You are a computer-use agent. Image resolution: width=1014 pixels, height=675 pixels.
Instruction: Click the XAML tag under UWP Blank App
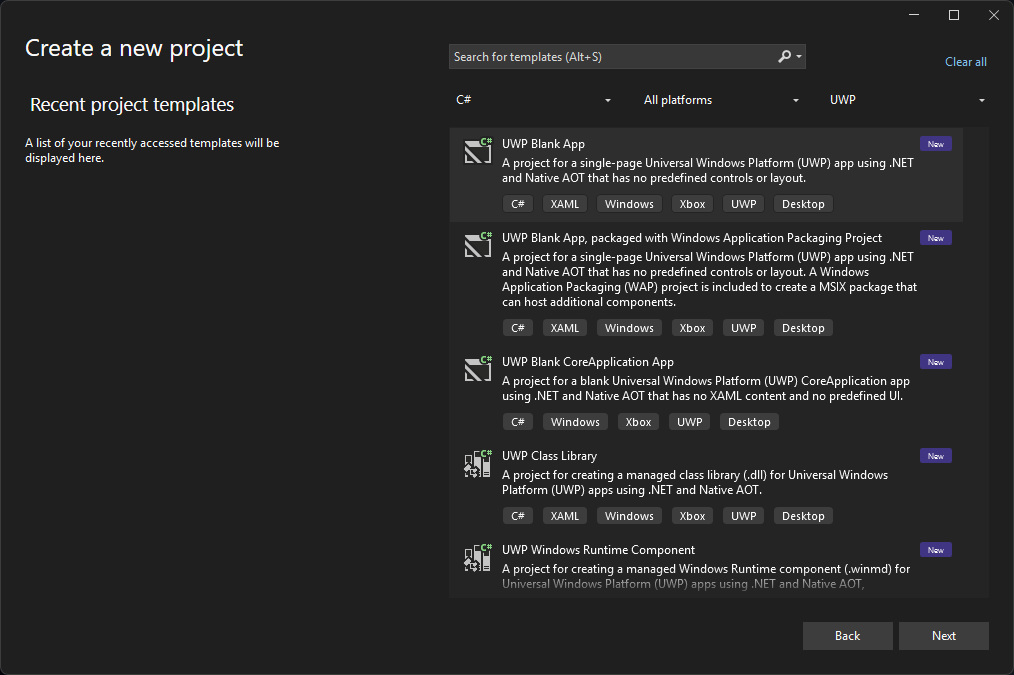pos(565,204)
